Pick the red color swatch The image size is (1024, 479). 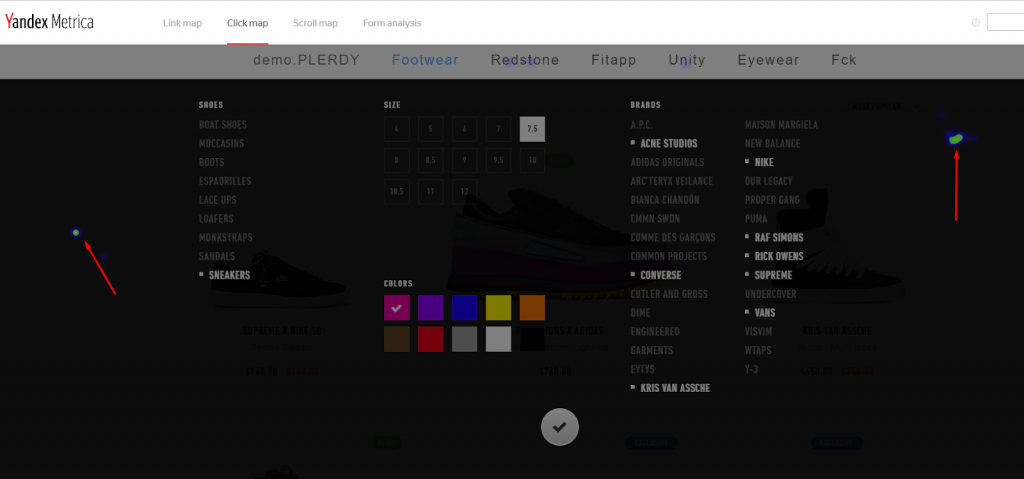[x=430, y=339]
